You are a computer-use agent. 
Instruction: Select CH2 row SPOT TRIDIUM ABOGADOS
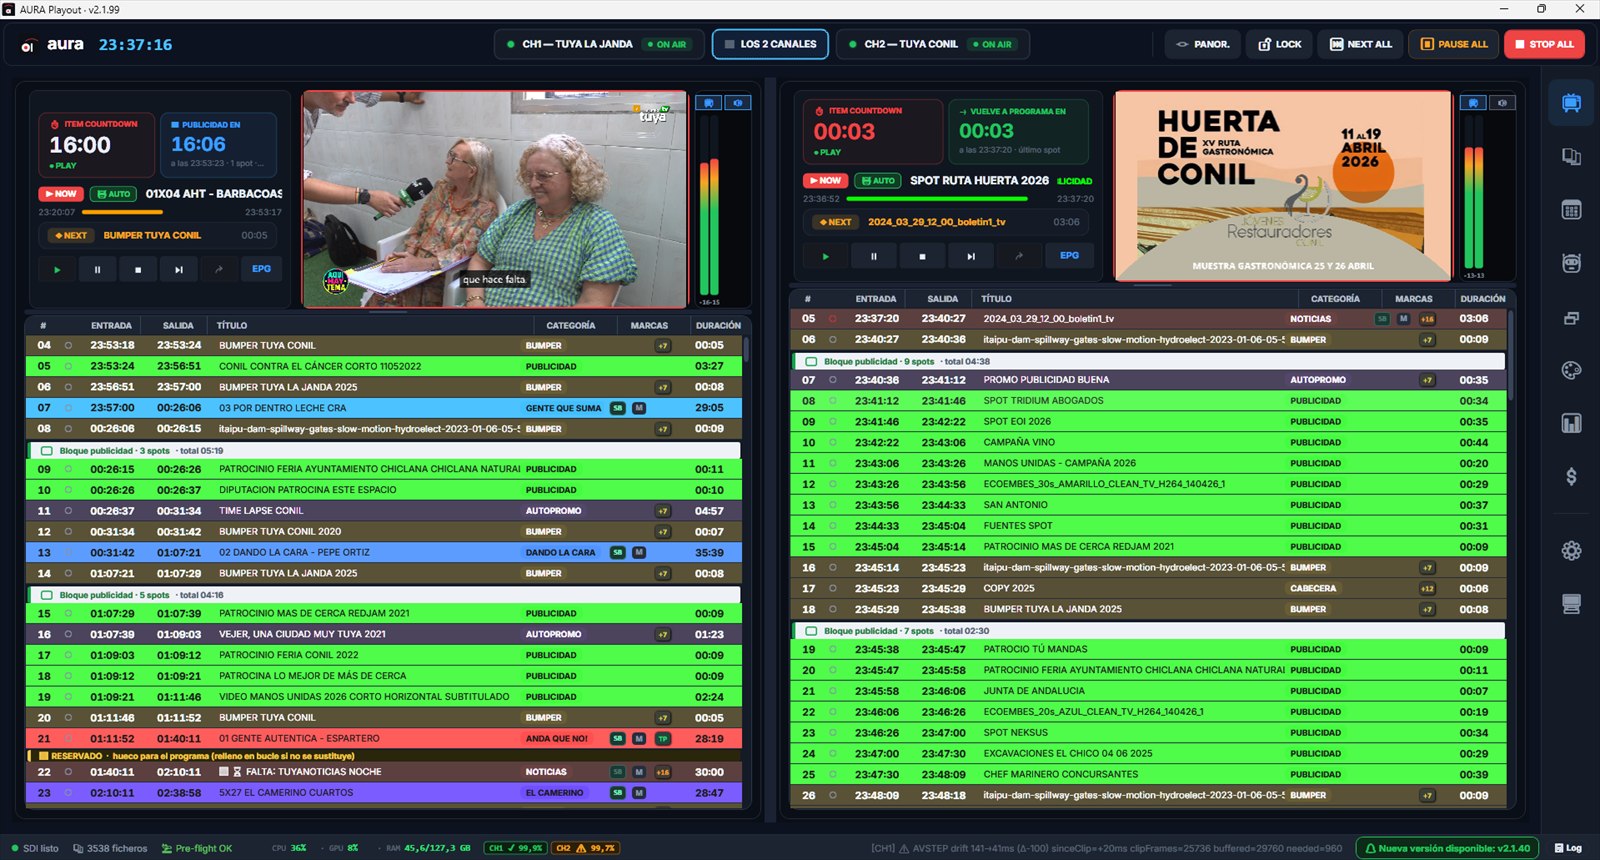1148,401
